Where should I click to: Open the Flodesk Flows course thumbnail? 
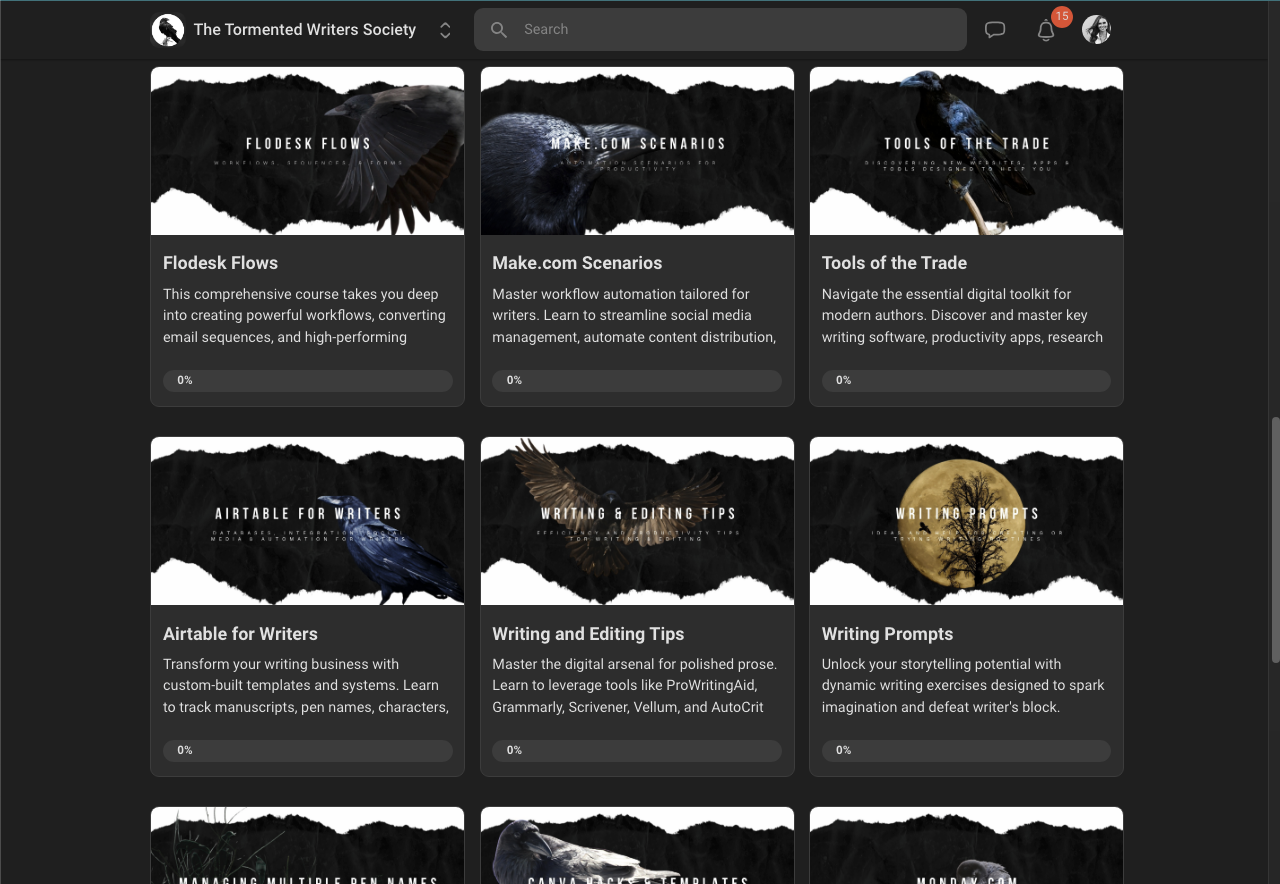pos(307,151)
